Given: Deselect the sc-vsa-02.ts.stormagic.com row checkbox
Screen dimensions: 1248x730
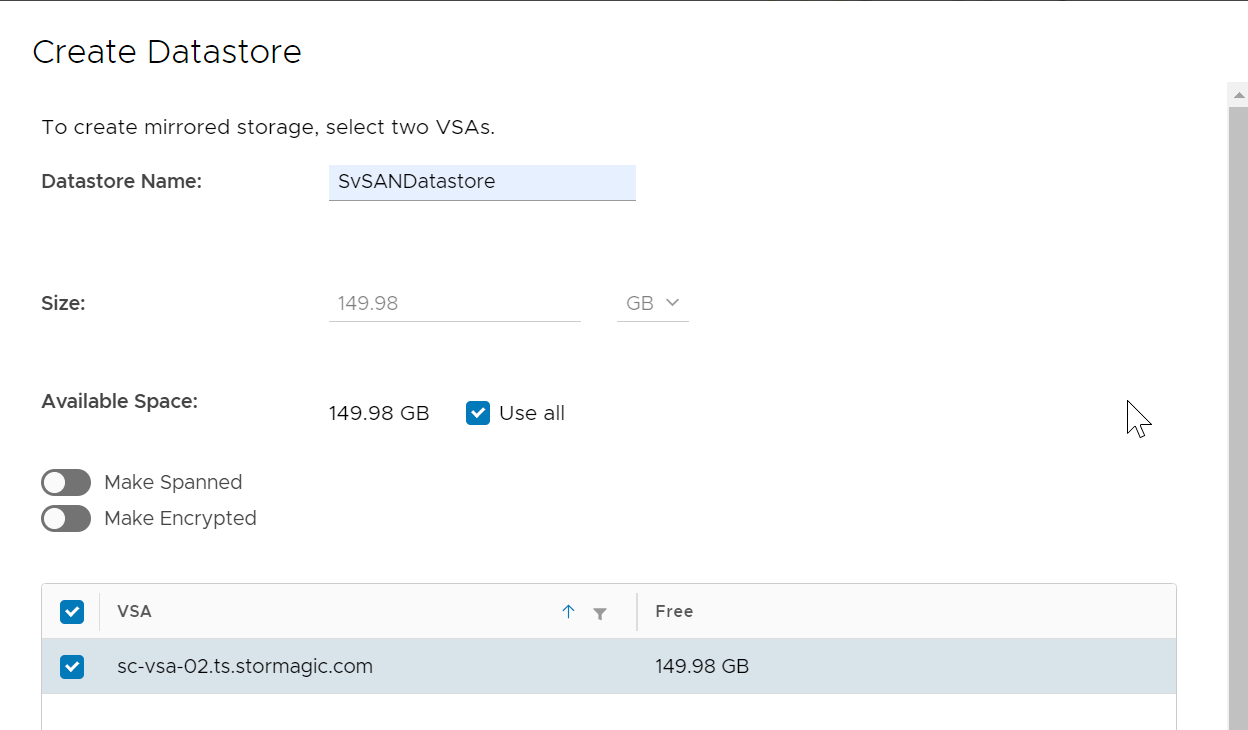Looking at the screenshot, I should (x=72, y=666).
